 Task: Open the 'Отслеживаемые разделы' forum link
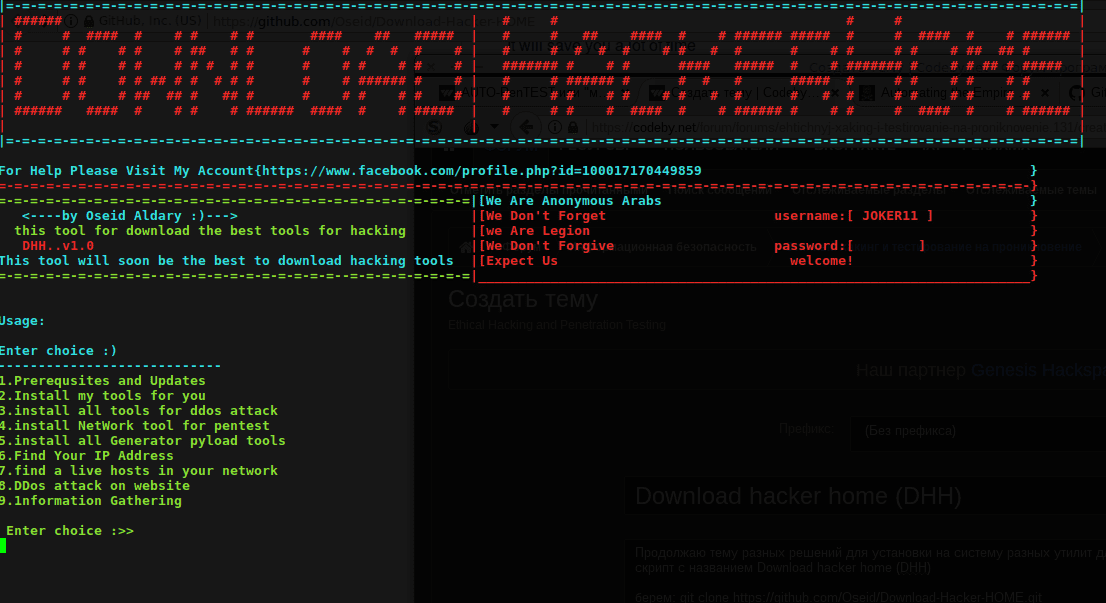tap(869, 190)
